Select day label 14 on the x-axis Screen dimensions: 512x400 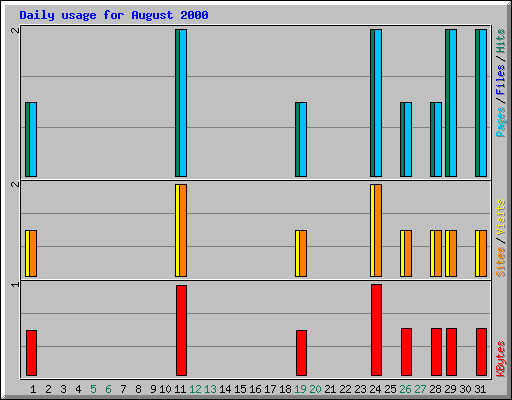click(225, 389)
